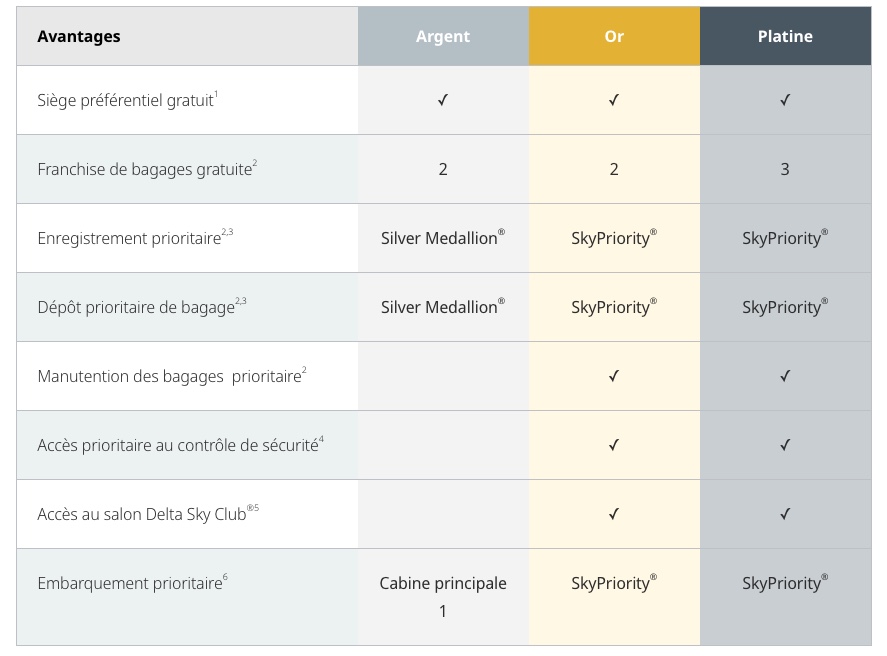The width and height of the screenshot is (887, 656).
Task: Click Platine checkmark for Siège préférentiel gratuit
Action: (785, 100)
